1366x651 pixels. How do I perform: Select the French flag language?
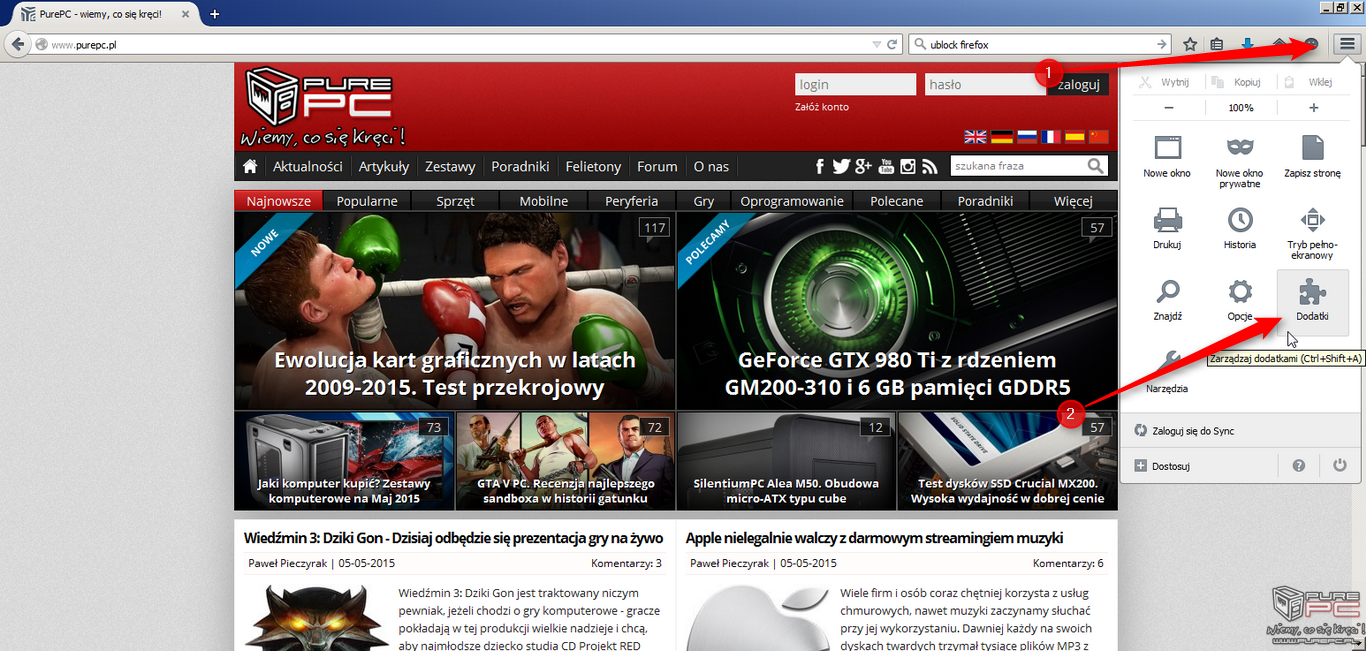click(1050, 137)
